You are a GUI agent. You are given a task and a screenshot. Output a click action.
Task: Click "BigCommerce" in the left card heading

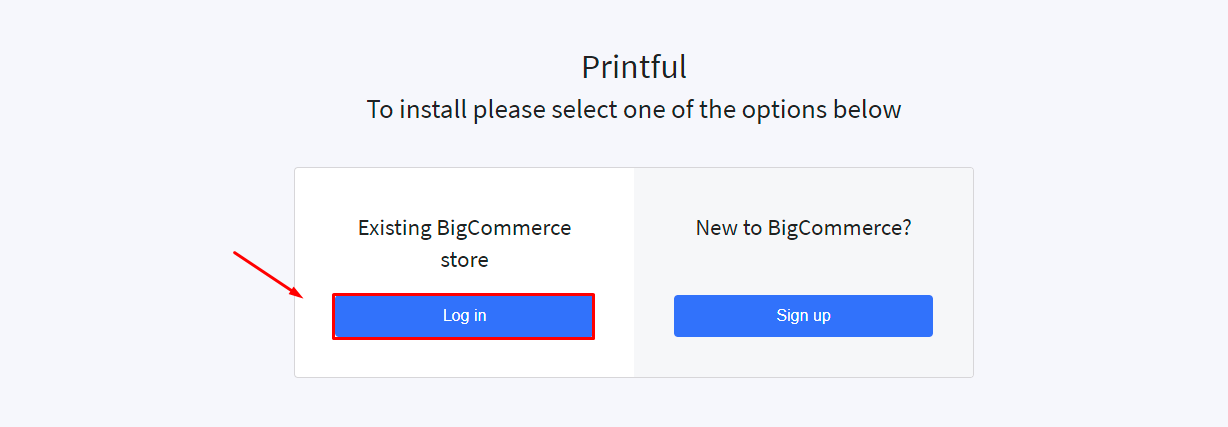pyautogui.click(x=504, y=228)
